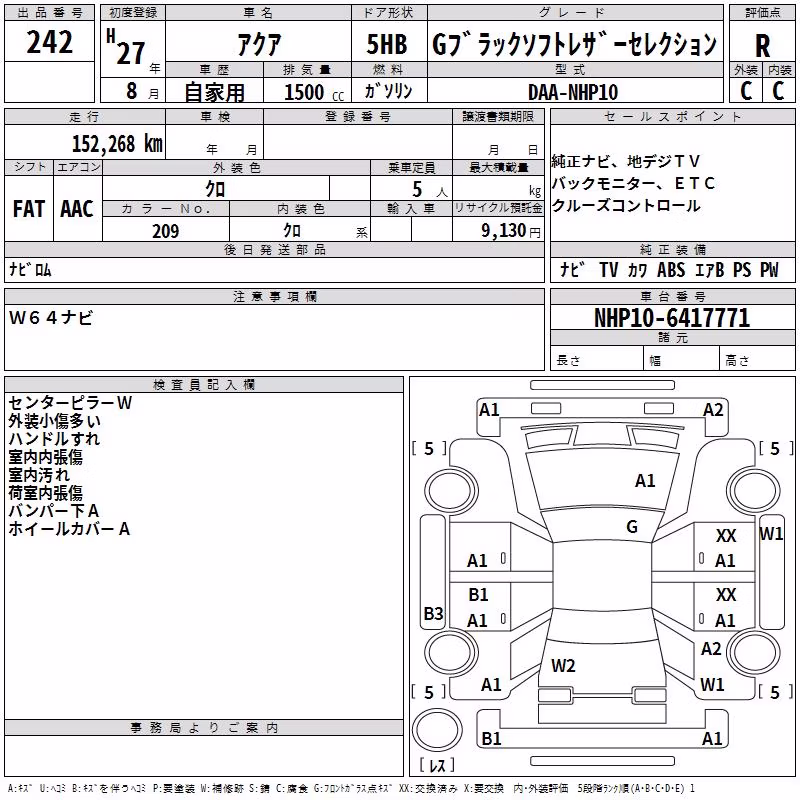Select the A1 mark on the hood
The image size is (800, 800).
(645, 481)
